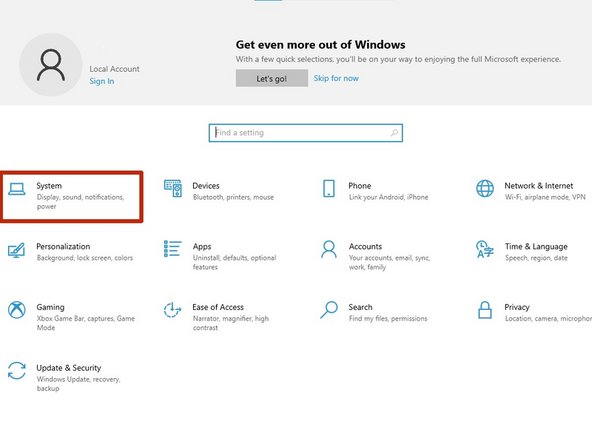Open the Privacy lock icon
Image resolution: width=592 pixels, height=444 pixels.
[485, 310]
